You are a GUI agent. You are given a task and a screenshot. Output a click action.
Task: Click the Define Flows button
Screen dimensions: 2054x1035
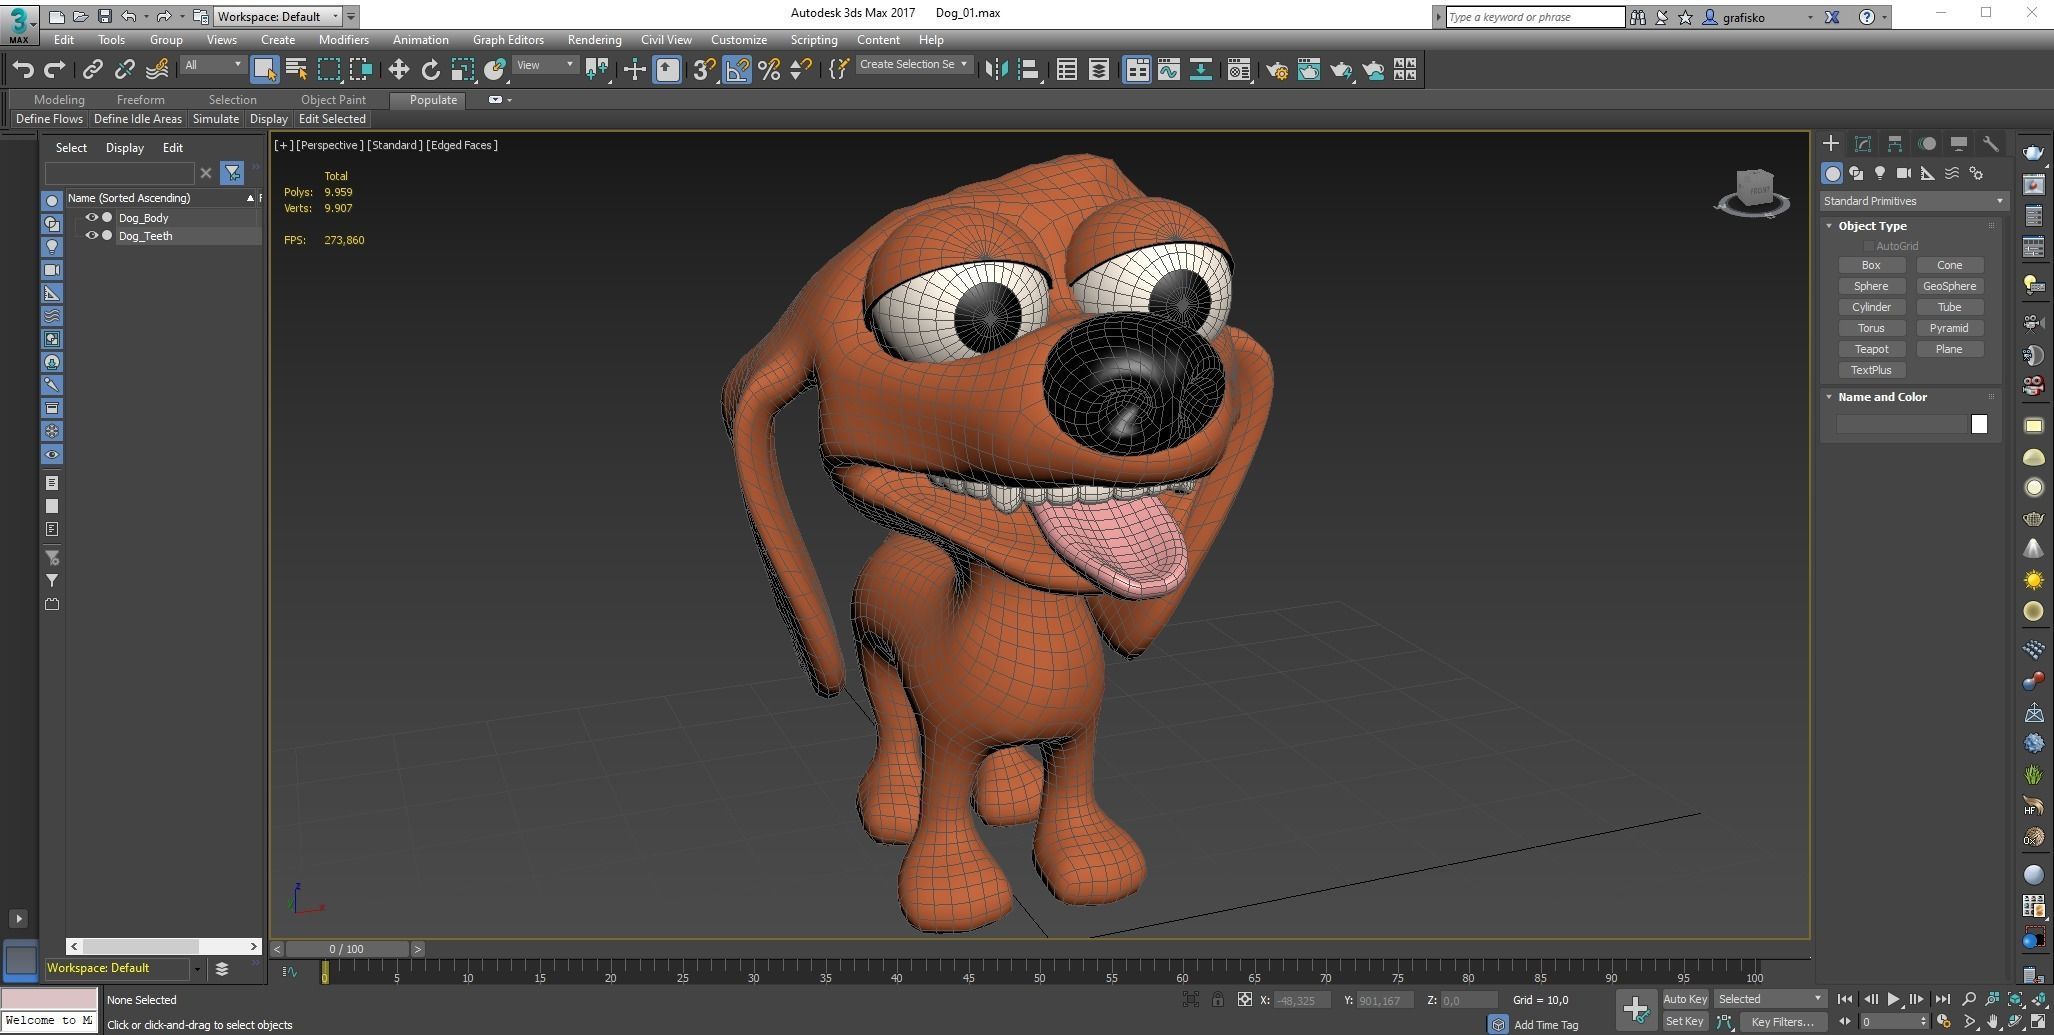pos(49,119)
